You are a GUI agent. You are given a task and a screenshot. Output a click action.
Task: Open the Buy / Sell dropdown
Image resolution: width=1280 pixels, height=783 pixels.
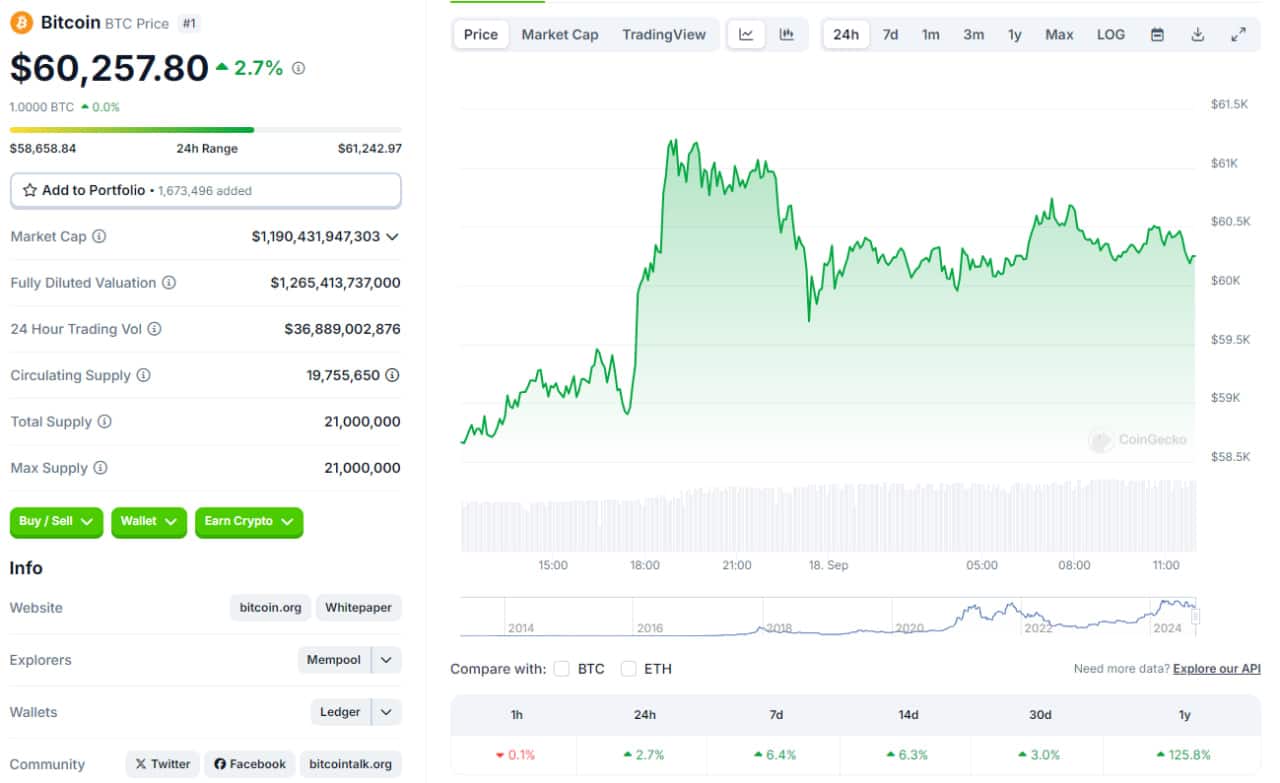click(x=56, y=521)
